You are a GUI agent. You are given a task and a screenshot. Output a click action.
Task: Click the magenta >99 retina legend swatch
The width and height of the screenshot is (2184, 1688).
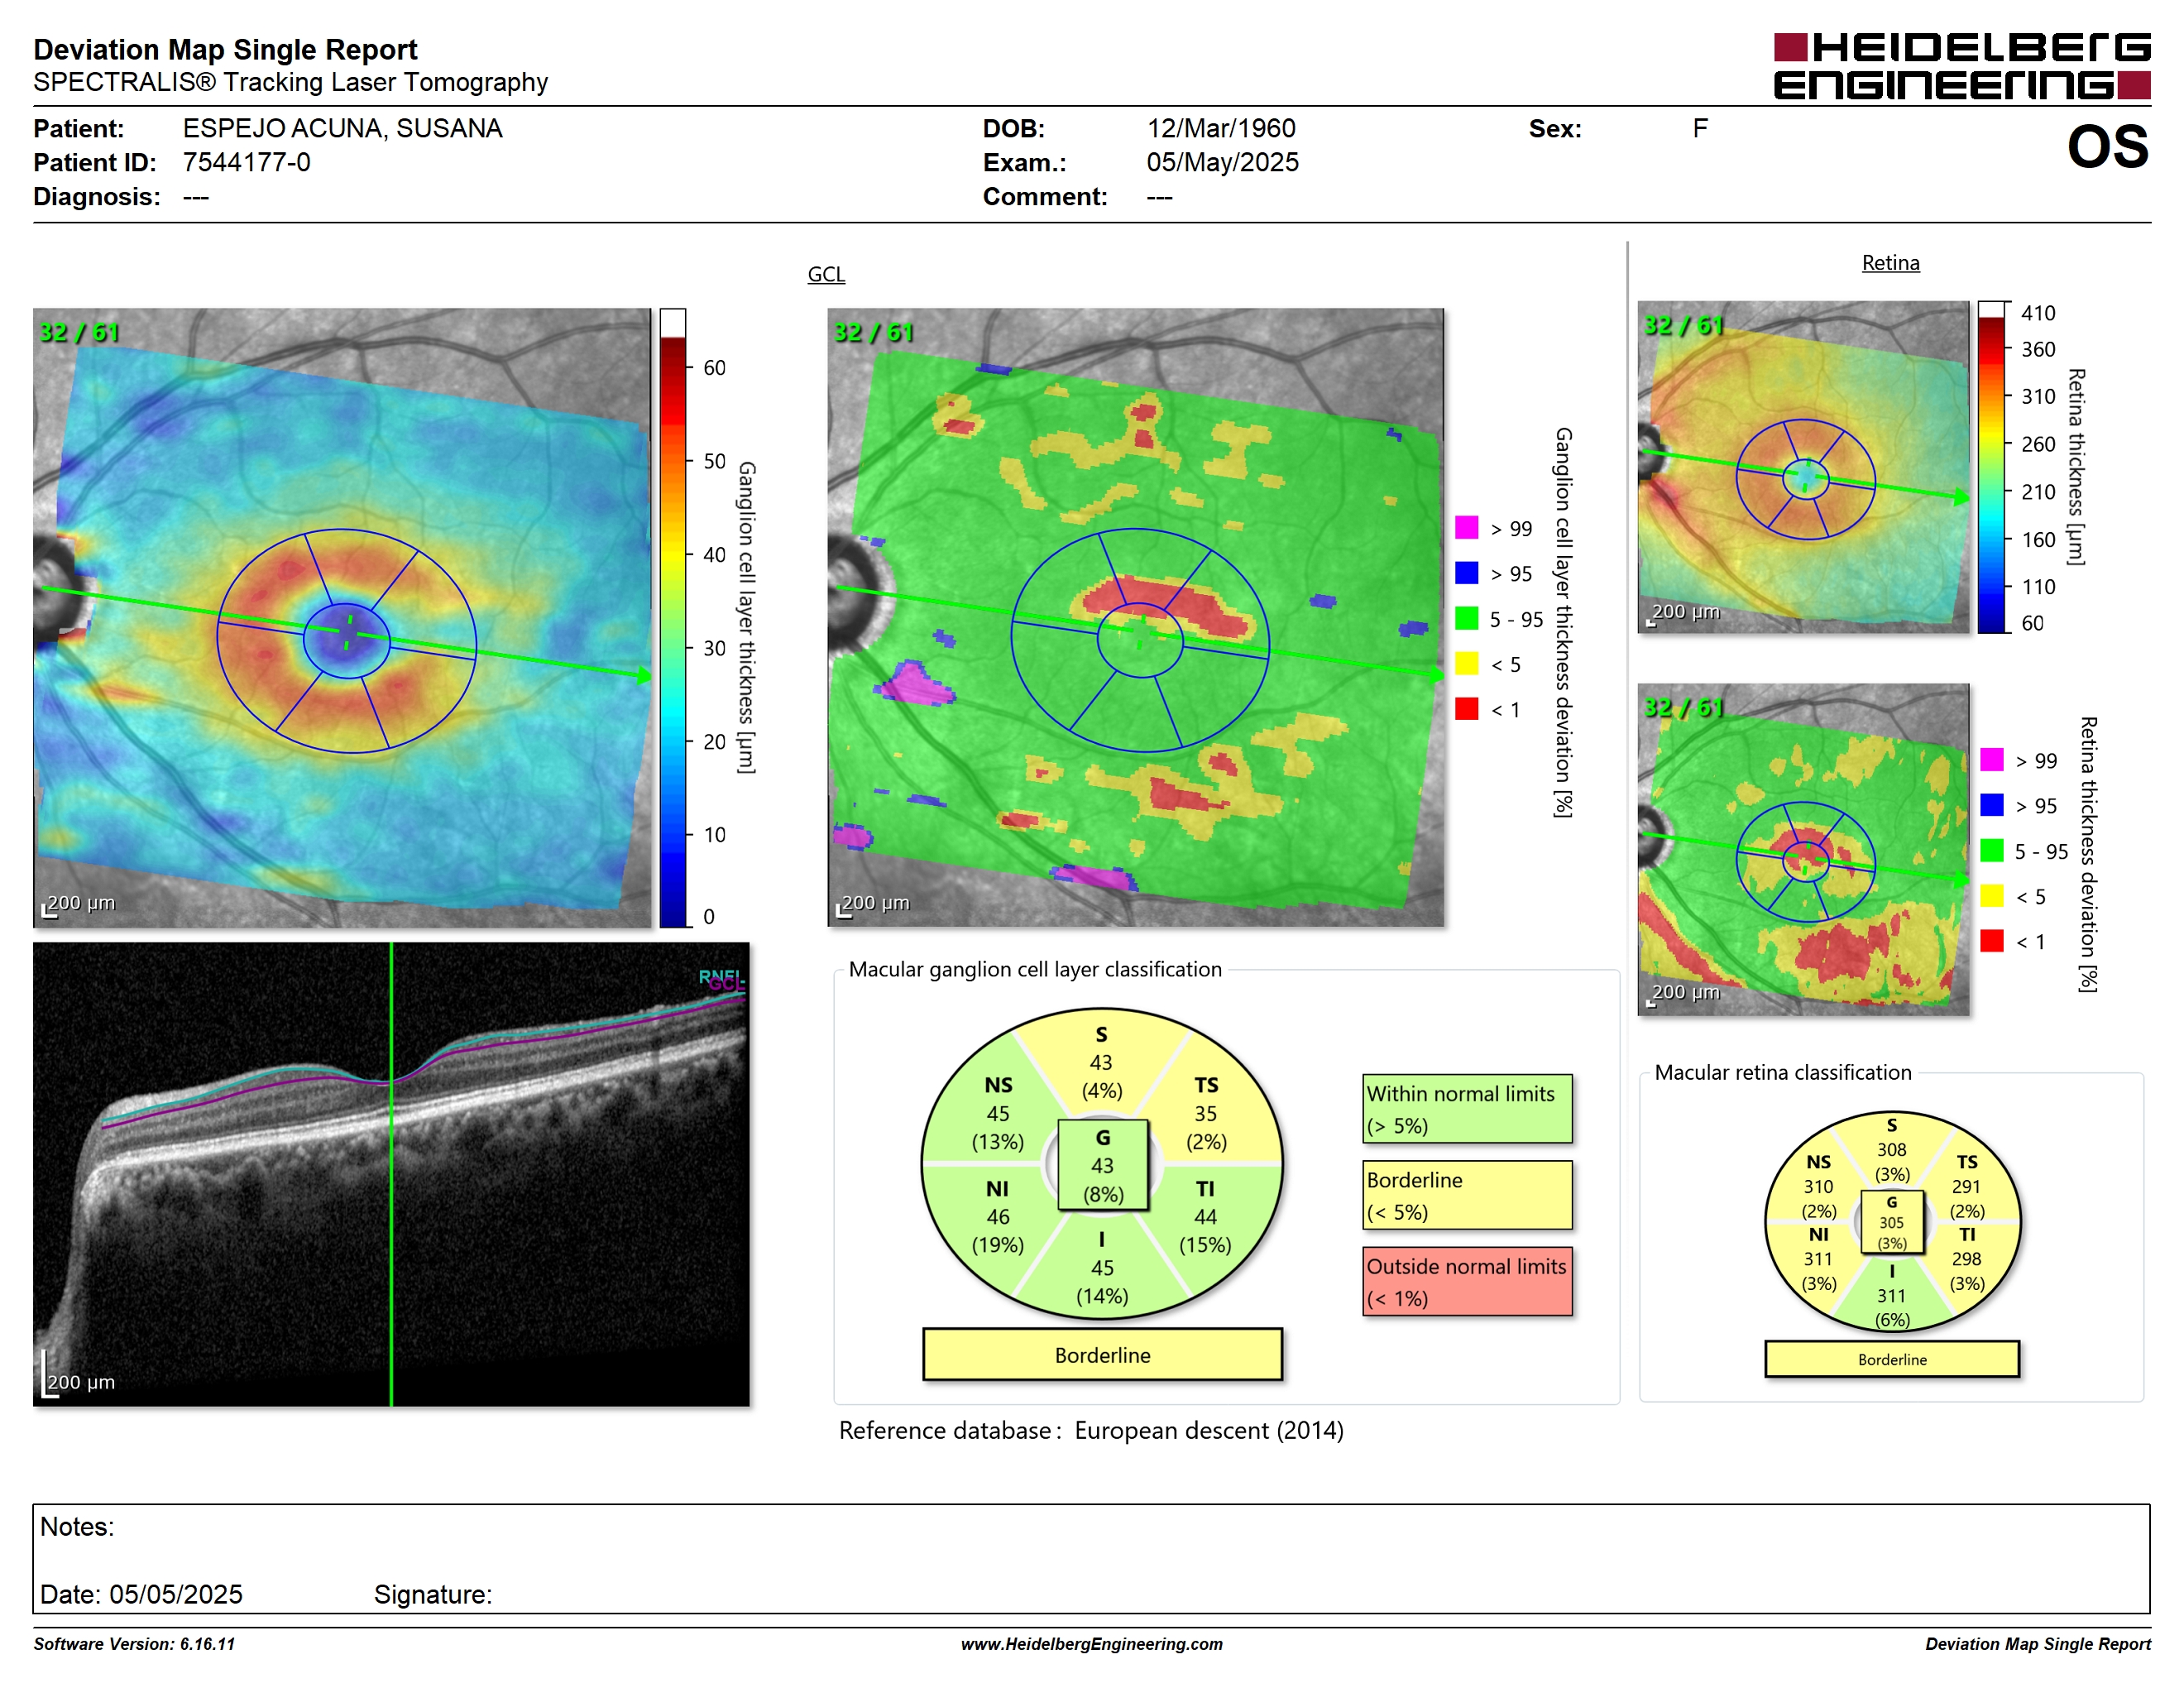coord(1991,759)
